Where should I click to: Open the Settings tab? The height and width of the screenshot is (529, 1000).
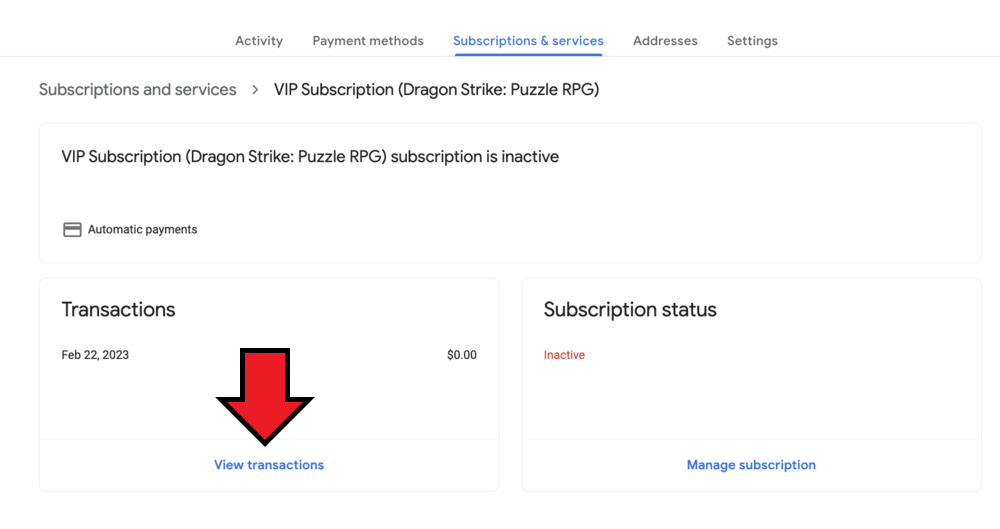[752, 41]
